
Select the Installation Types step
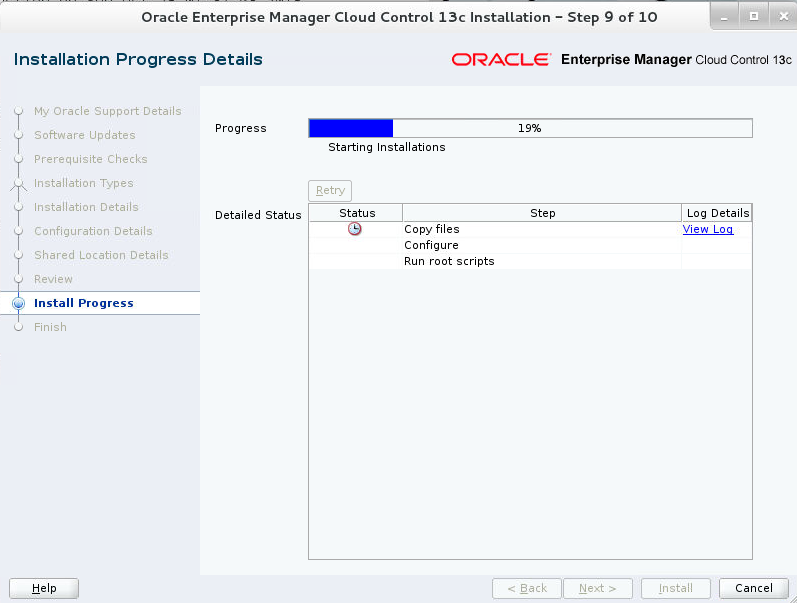(83, 183)
